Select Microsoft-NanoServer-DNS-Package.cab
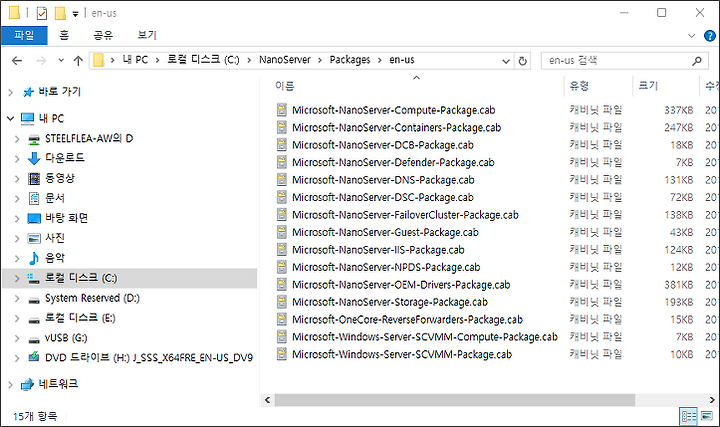 click(383, 180)
